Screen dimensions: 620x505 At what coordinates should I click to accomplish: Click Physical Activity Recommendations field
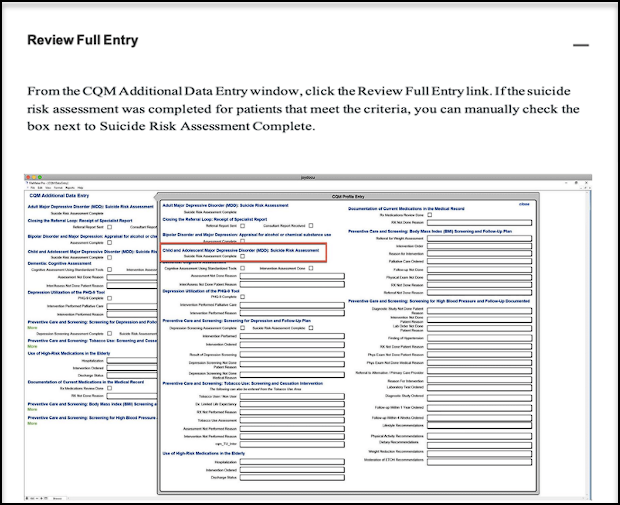click(479, 436)
